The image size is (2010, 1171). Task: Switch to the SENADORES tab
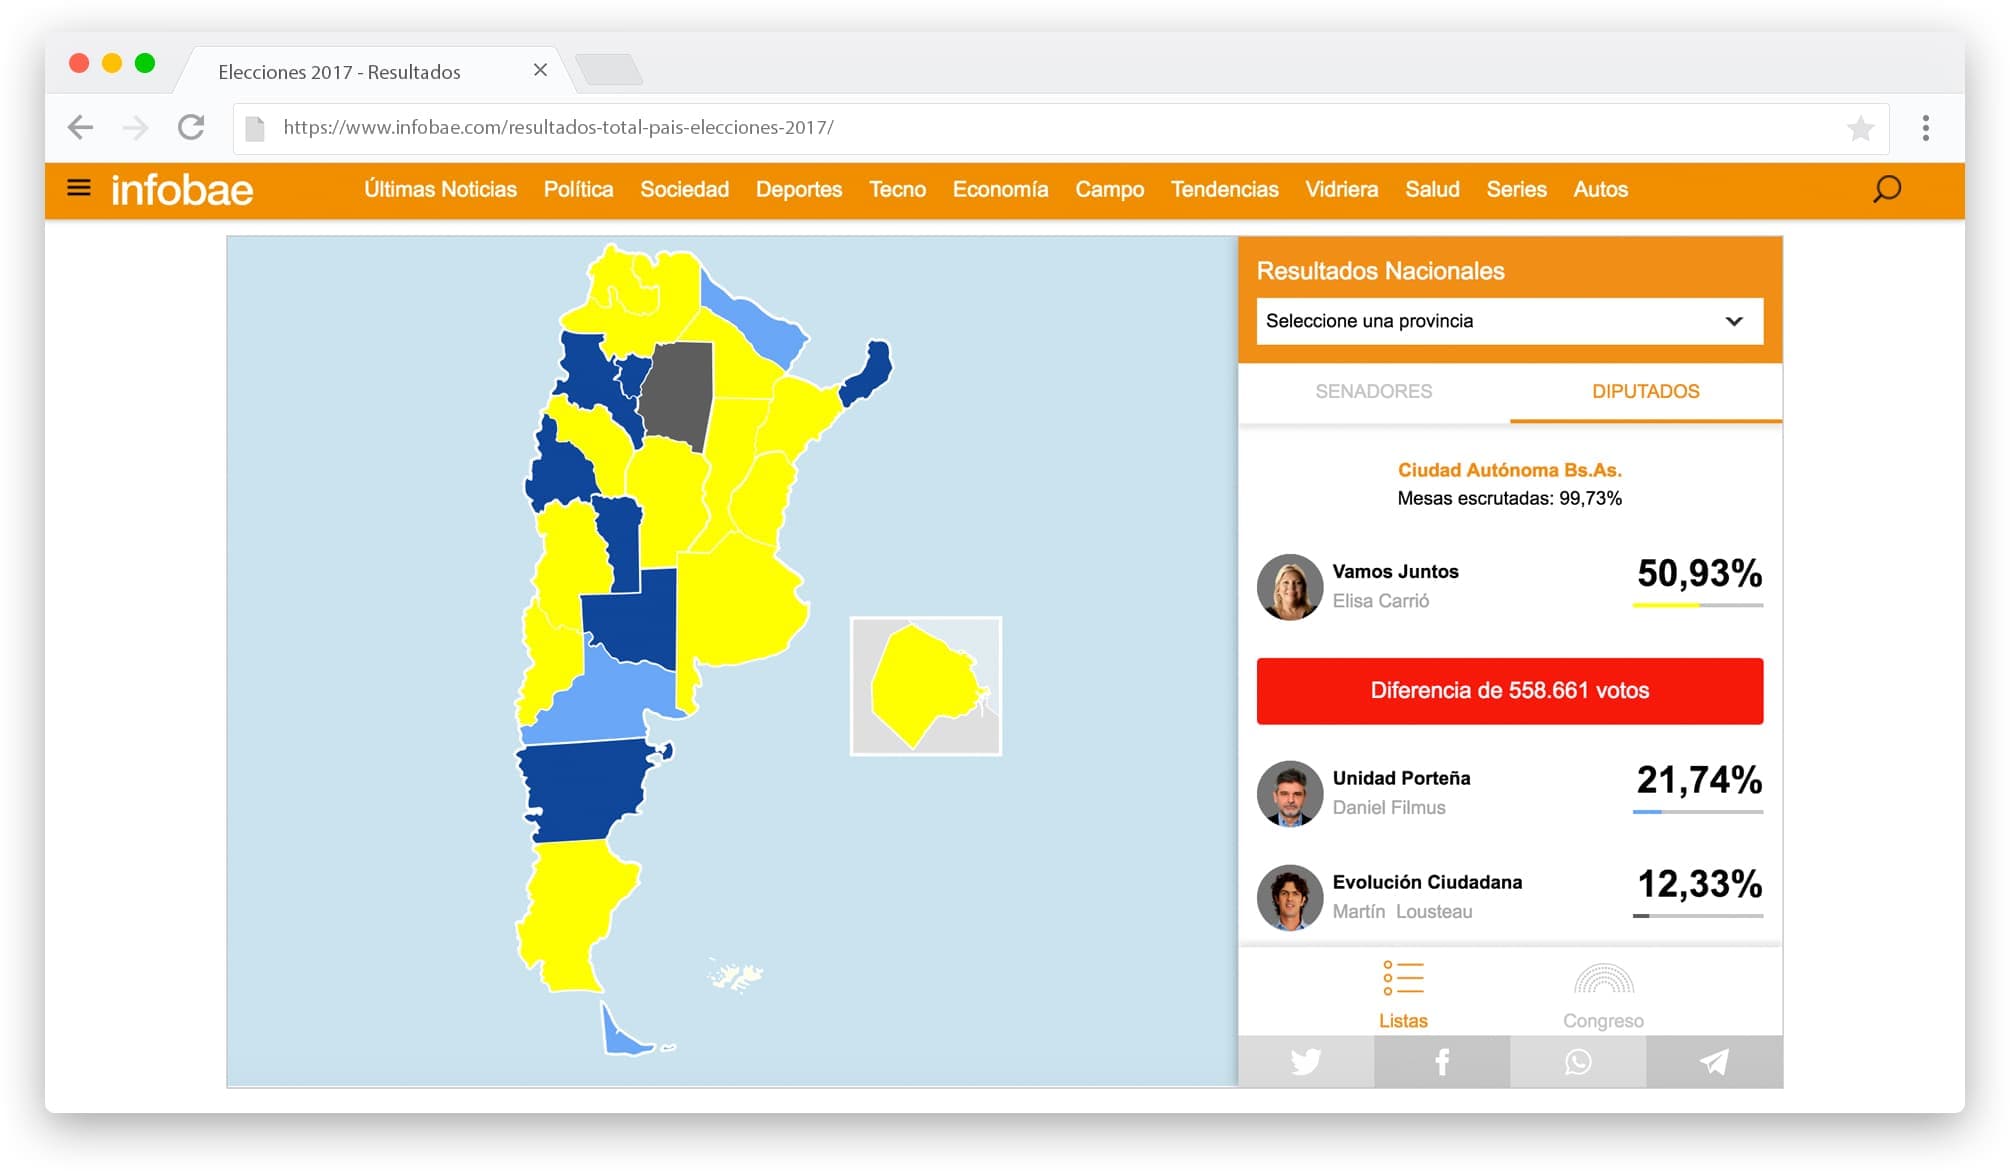(1373, 391)
